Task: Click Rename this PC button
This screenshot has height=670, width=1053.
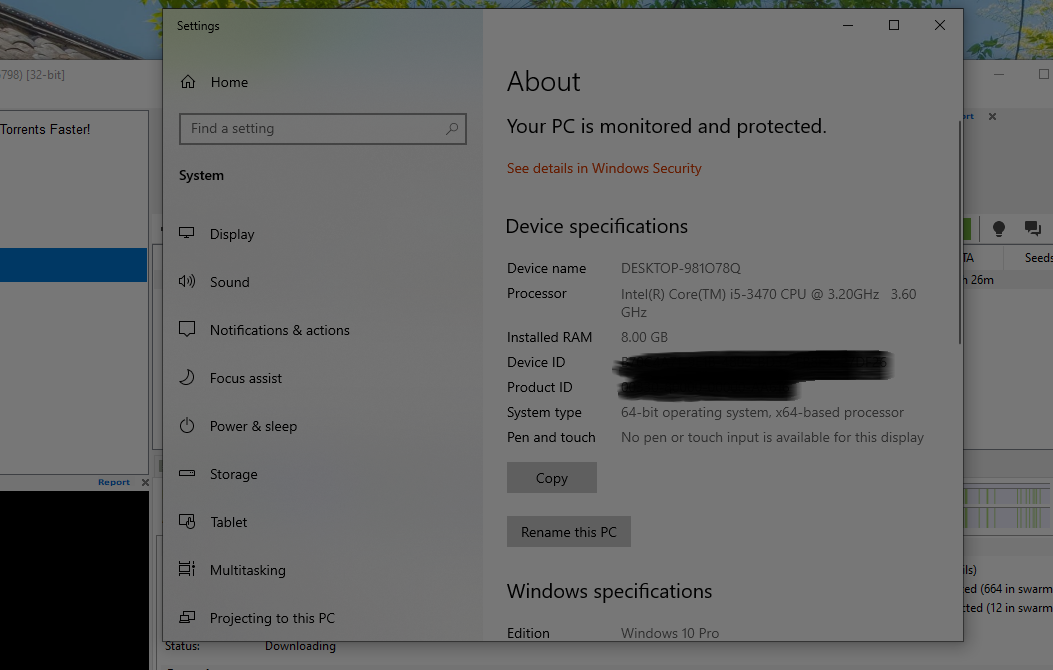Action: (568, 532)
